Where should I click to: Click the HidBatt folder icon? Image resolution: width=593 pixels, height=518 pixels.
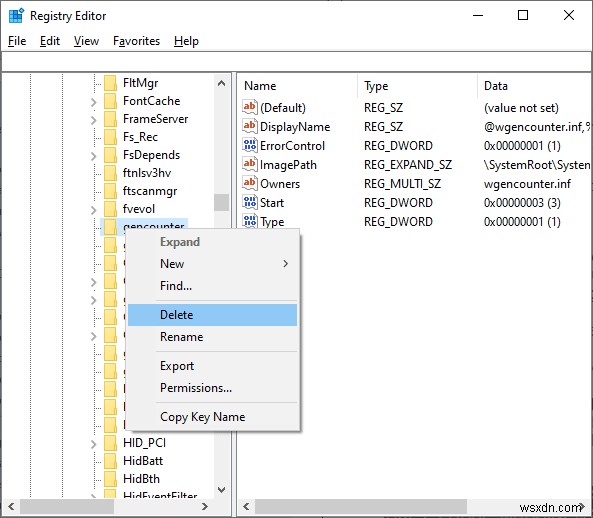[x=110, y=461]
